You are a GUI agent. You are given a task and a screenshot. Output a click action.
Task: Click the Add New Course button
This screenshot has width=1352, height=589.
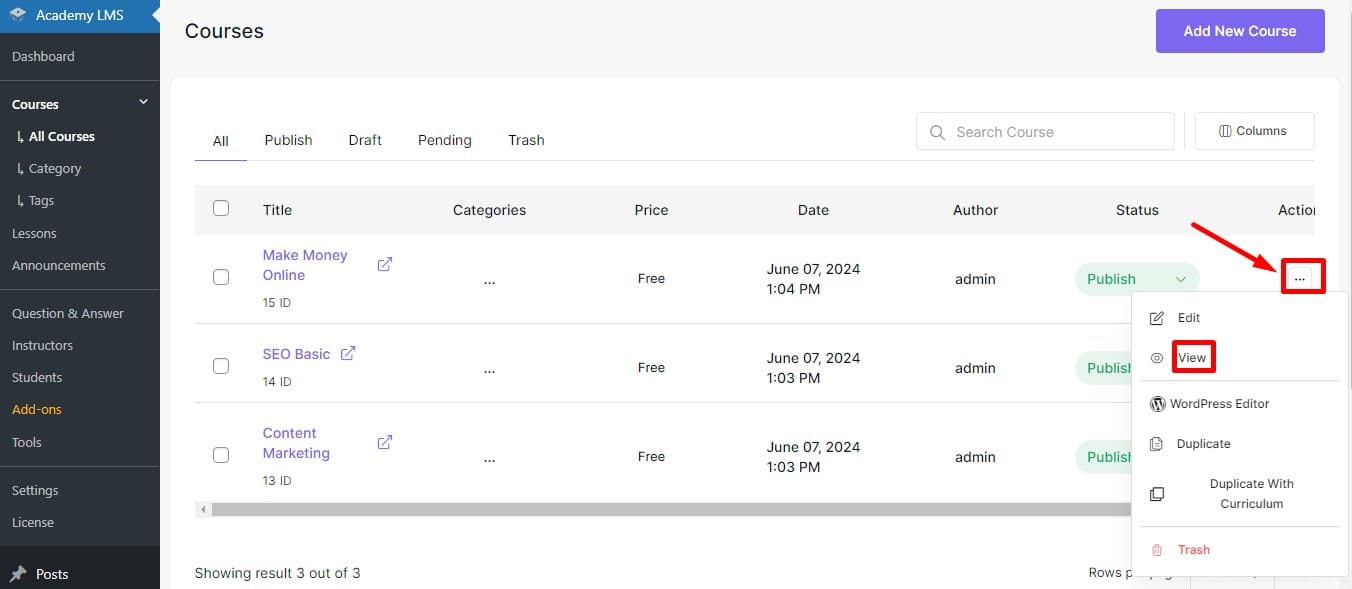(1239, 31)
